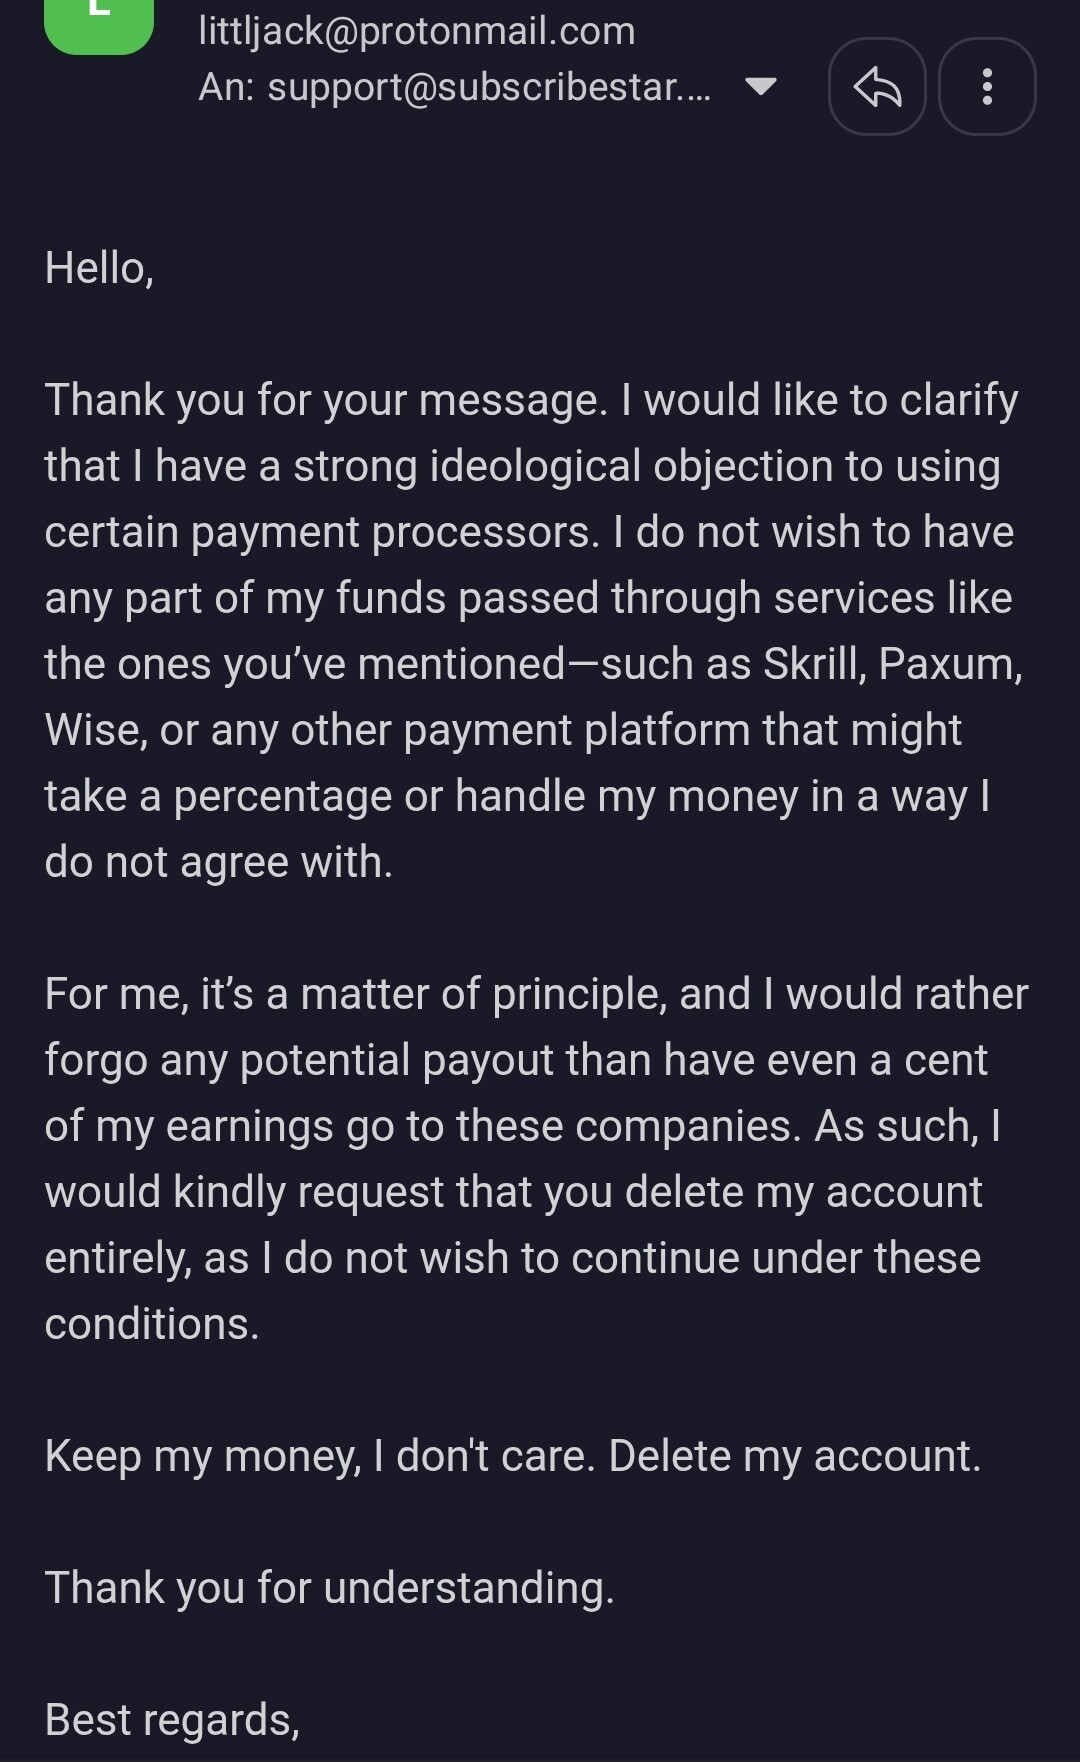Tap recipient support@subscribestar address
Screen dimensions: 1080x1762
489,87
